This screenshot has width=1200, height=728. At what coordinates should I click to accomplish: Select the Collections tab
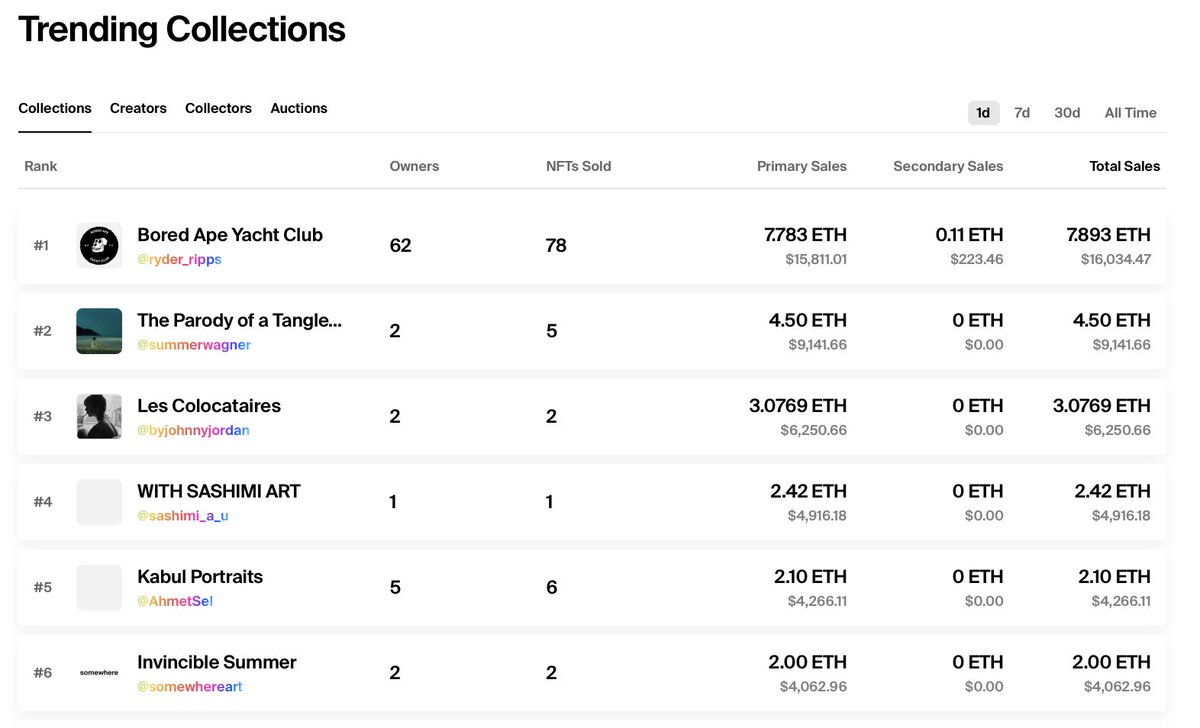[x=55, y=108]
